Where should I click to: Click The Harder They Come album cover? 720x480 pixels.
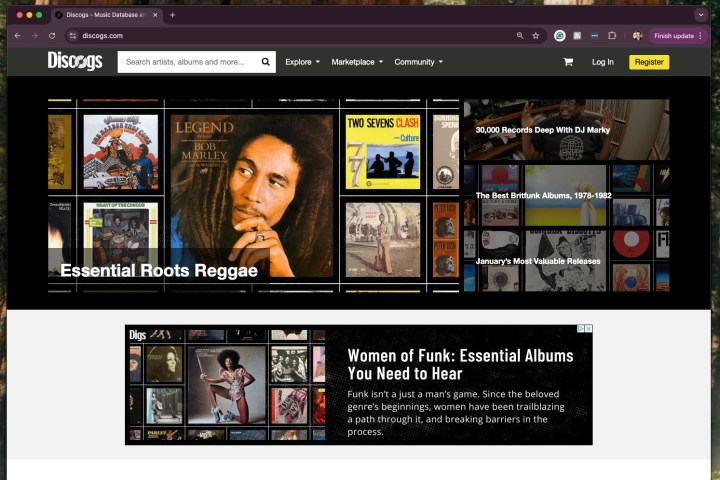pos(121,152)
